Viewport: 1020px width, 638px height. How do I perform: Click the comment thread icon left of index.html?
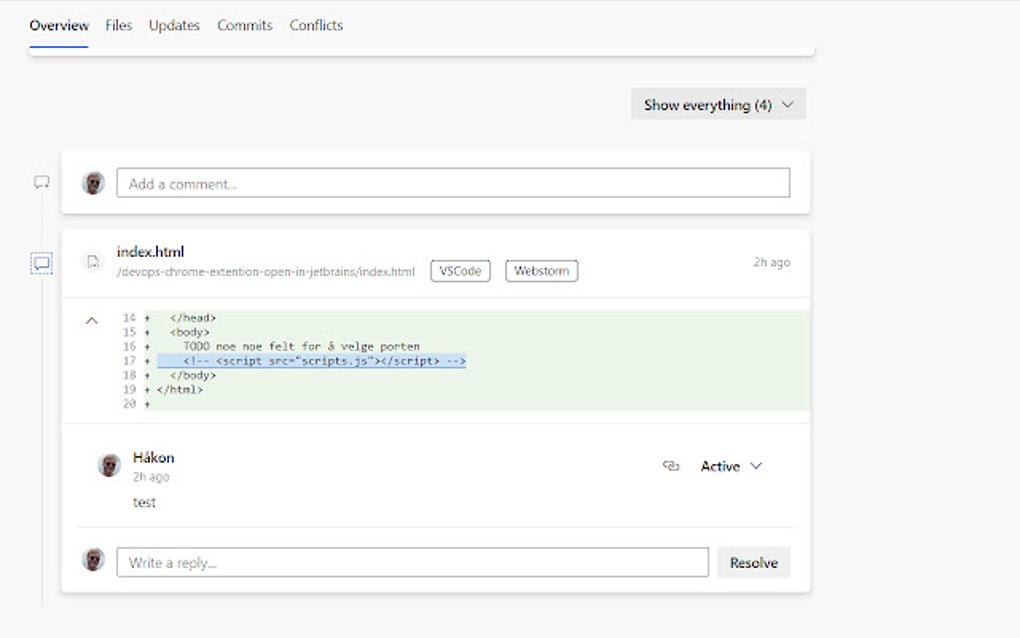click(42, 263)
